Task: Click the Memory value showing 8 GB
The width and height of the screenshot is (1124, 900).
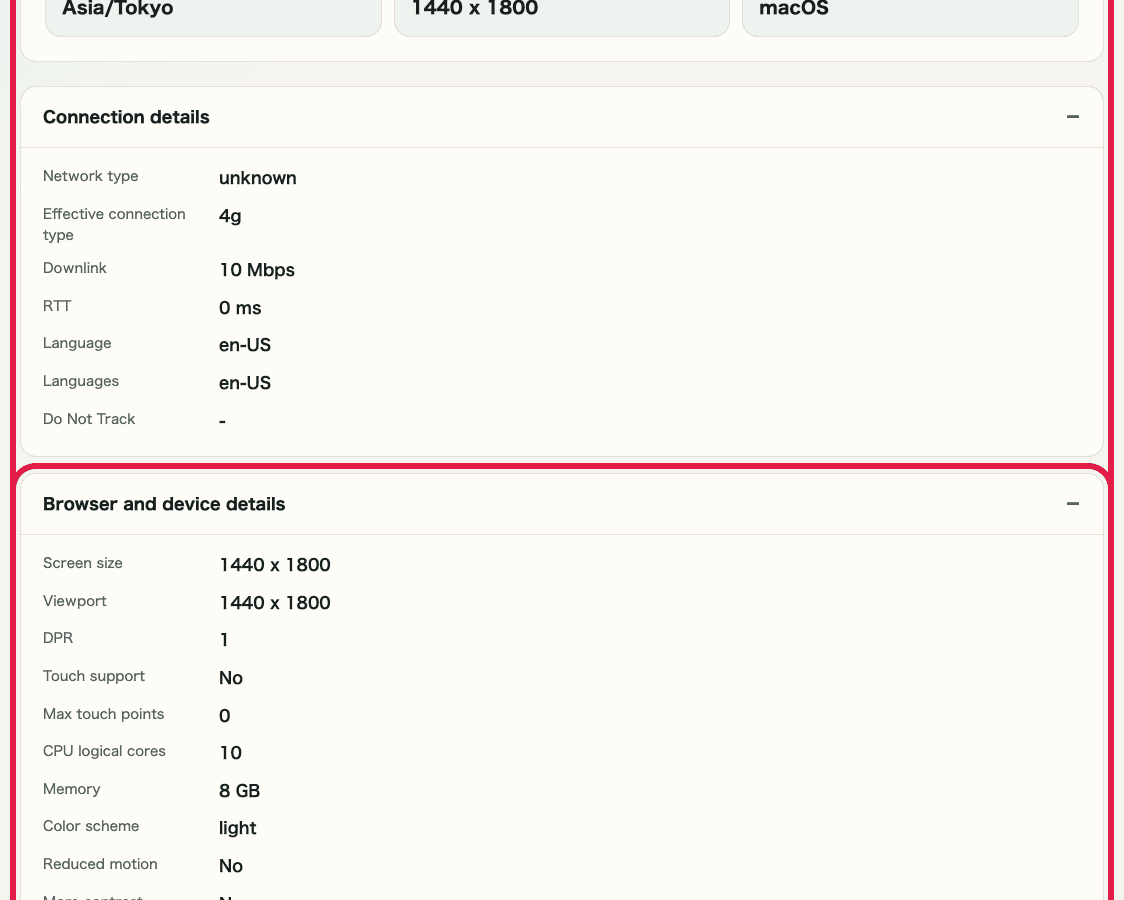Action: [239, 790]
